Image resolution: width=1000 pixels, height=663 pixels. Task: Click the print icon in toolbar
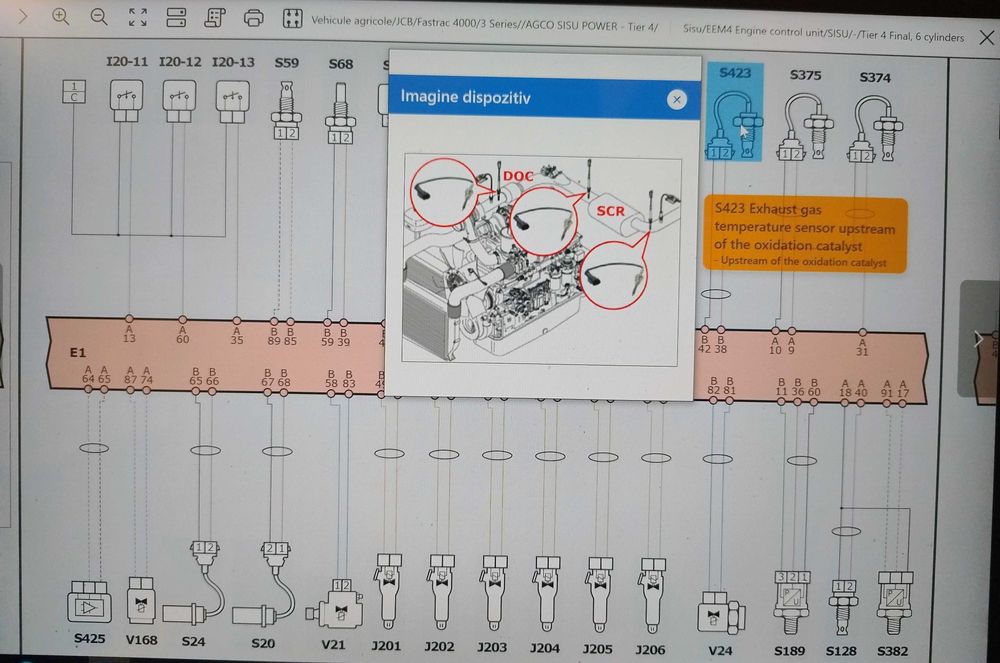tap(253, 18)
